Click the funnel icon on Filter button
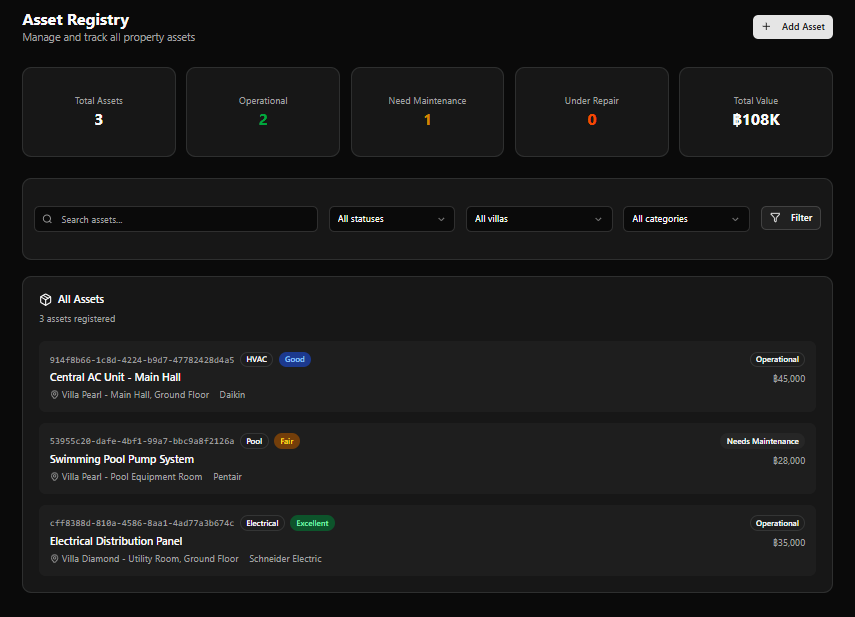This screenshot has height=617, width=855. [775, 218]
